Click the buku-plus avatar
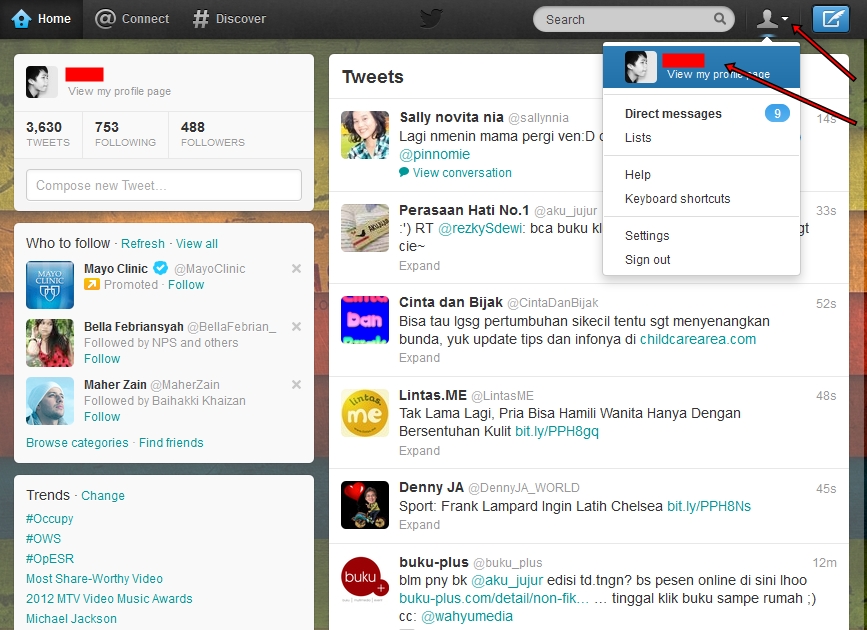 tap(365, 580)
